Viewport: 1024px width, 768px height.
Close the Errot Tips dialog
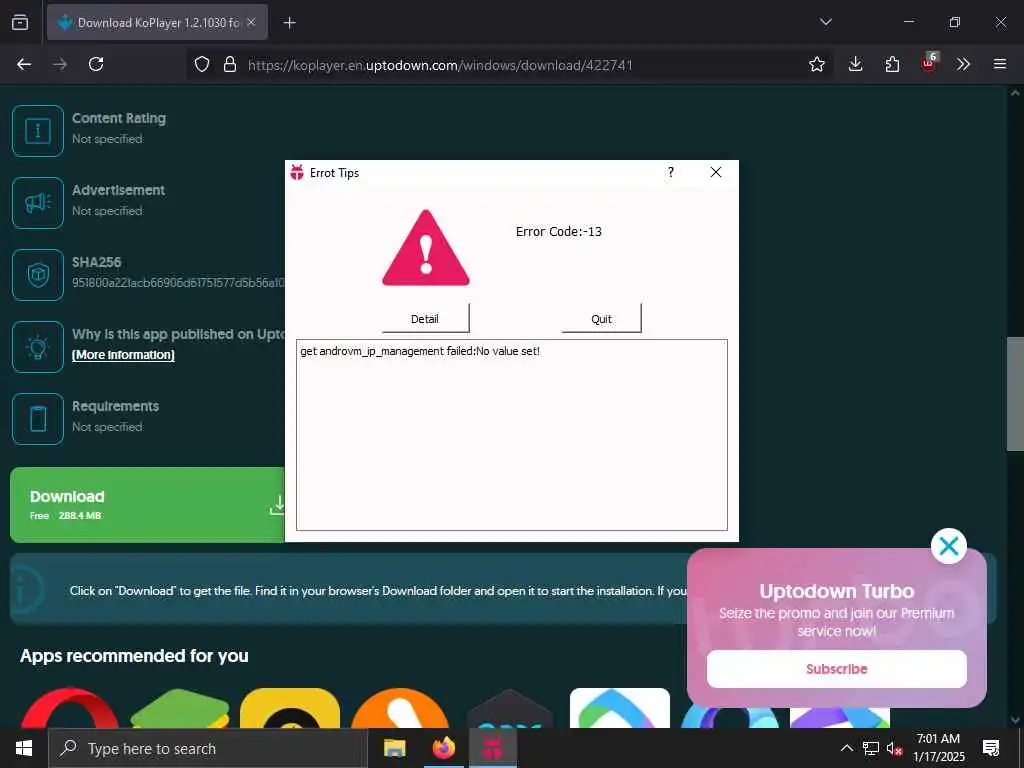coord(716,172)
